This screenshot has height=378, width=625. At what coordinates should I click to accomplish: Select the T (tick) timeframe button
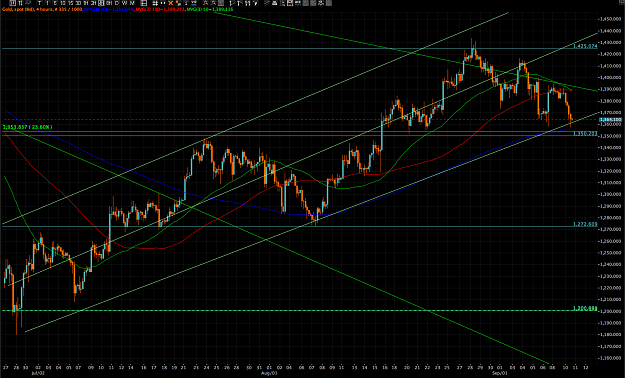[x=39, y=3]
